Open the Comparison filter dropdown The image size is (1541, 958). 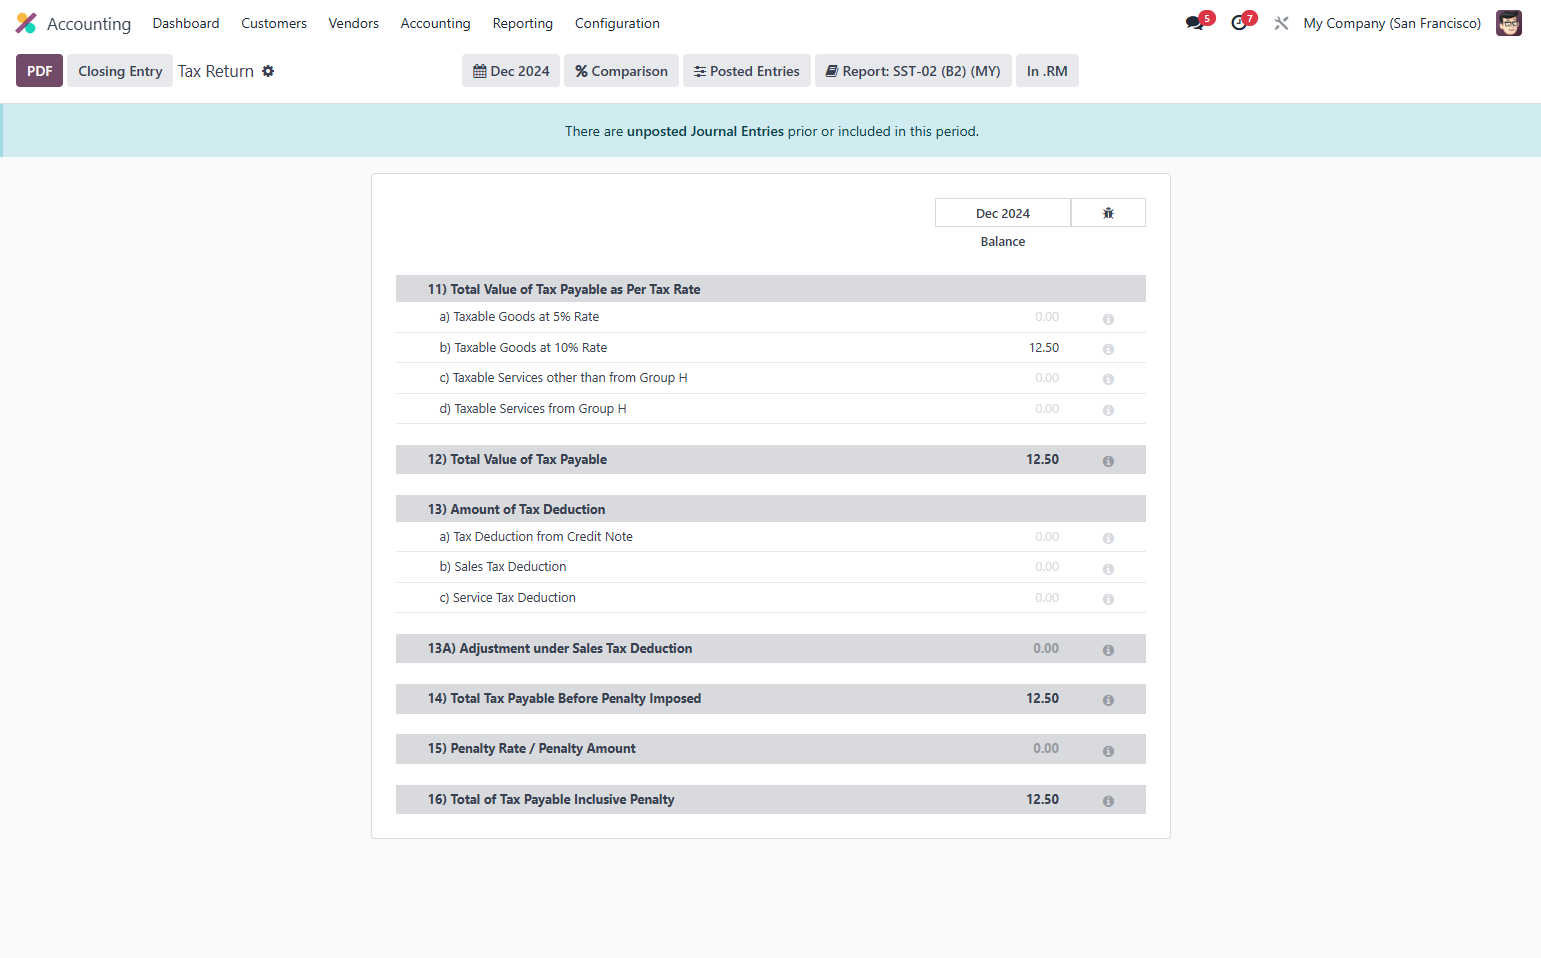click(621, 71)
